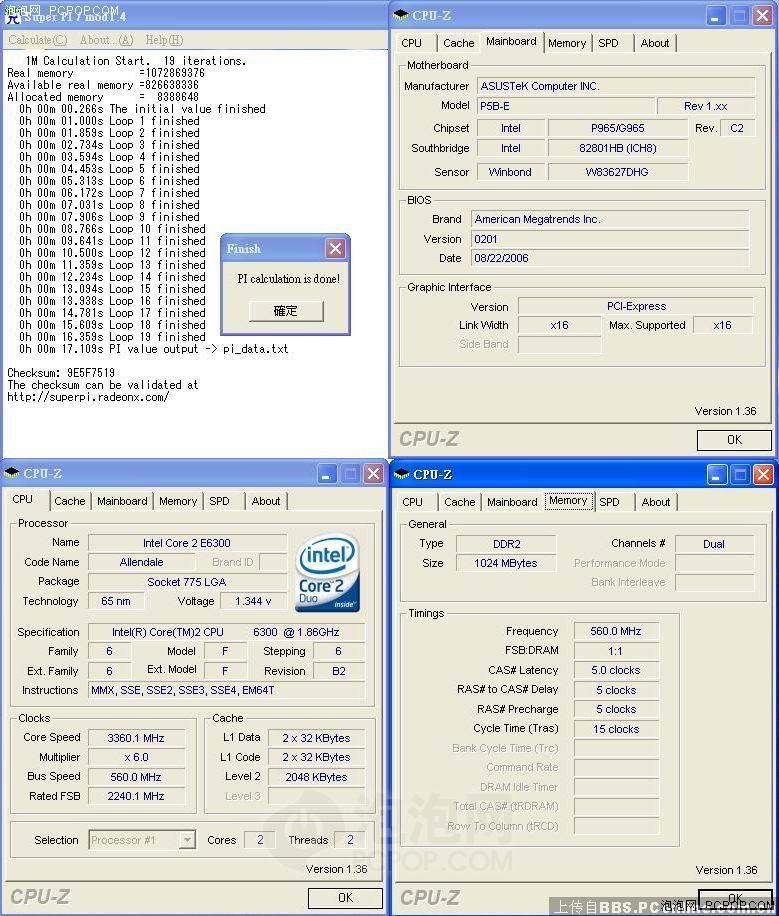
Task: Click OK in the Mainboard CPU-Z window
Action: (x=734, y=440)
